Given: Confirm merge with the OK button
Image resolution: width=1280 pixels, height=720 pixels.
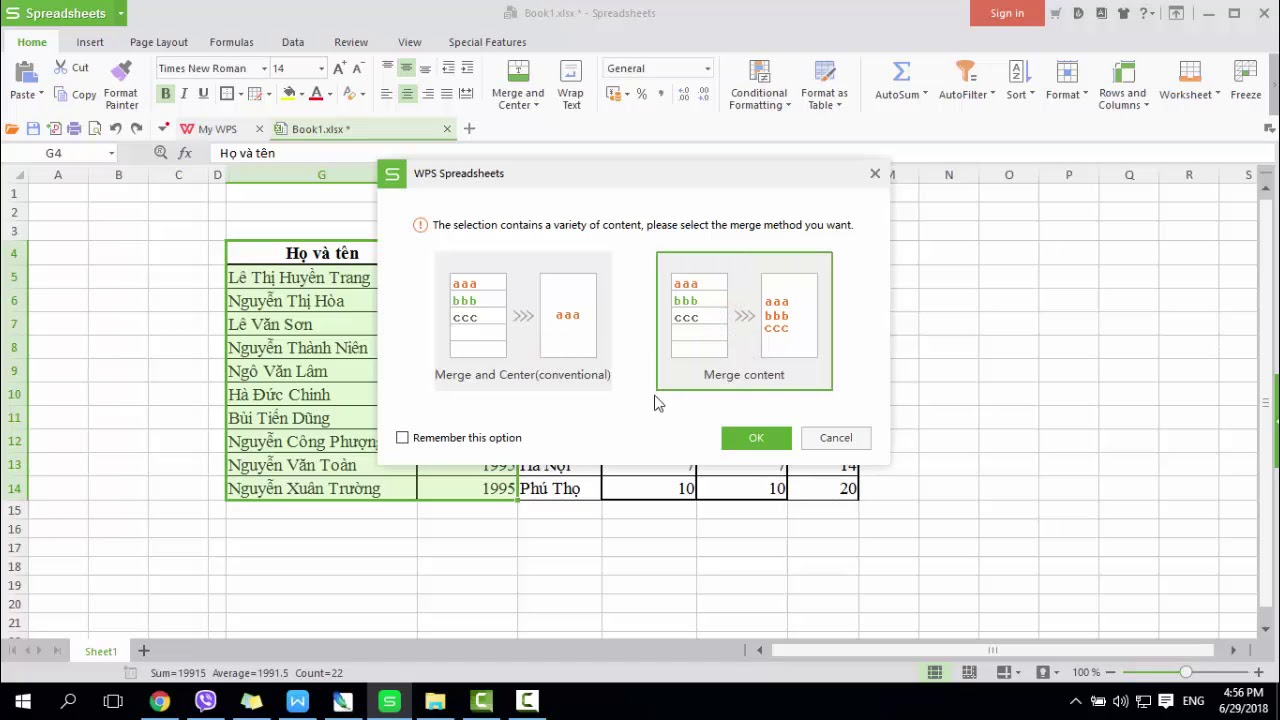Looking at the screenshot, I should [x=756, y=438].
